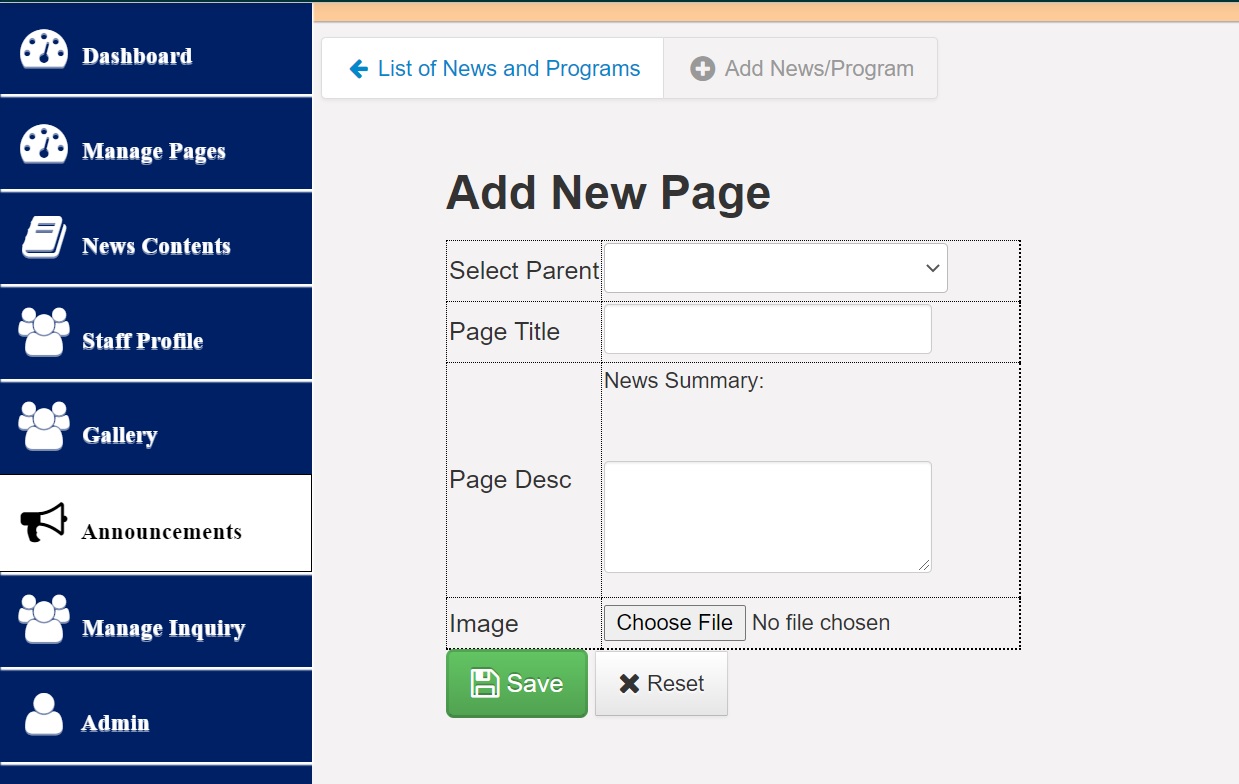Click the Admin user silhouette icon
Screen dimensions: 1239x784
(42, 715)
